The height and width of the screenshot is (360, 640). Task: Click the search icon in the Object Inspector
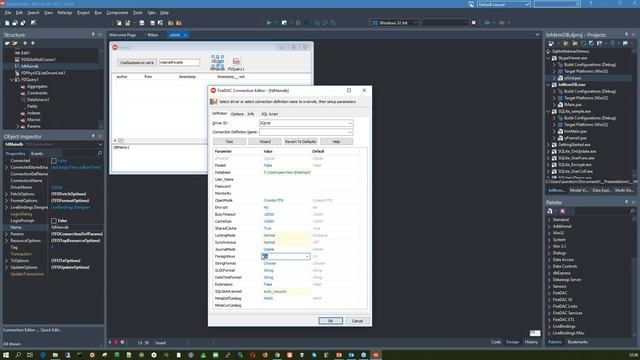click(x=100, y=153)
